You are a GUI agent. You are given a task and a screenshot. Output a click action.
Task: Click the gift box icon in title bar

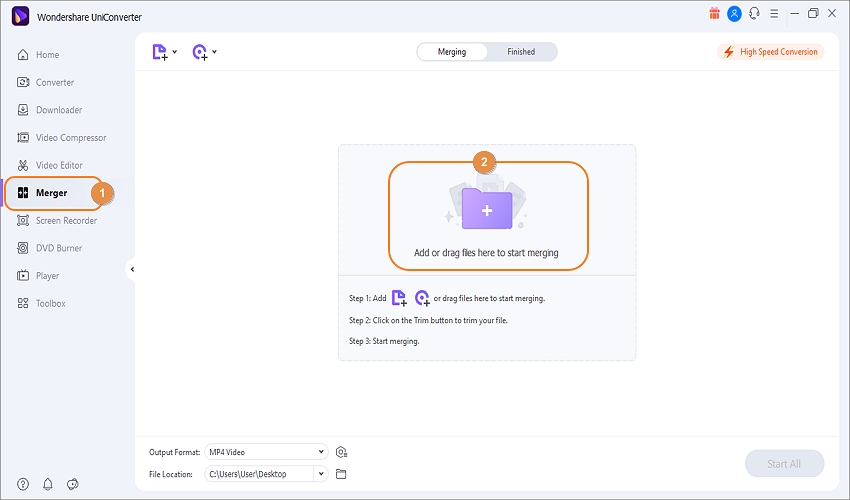coord(714,14)
